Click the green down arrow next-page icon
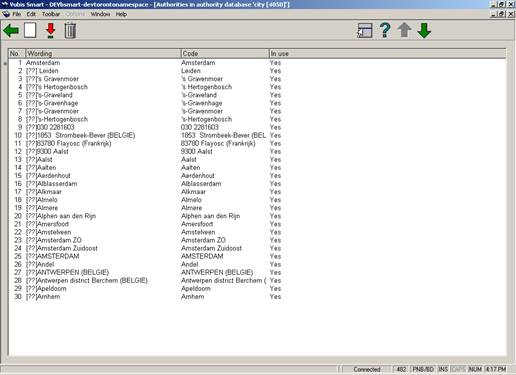 [424, 31]
